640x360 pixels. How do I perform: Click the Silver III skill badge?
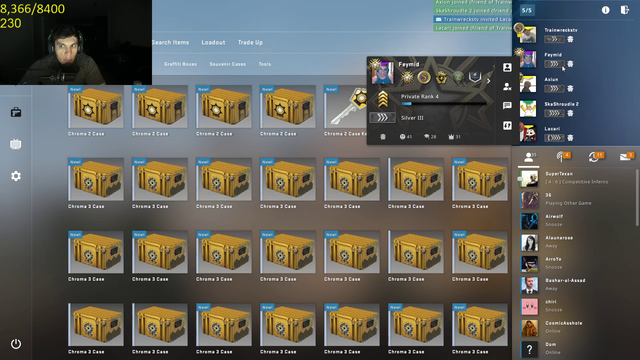coord(382,118)
